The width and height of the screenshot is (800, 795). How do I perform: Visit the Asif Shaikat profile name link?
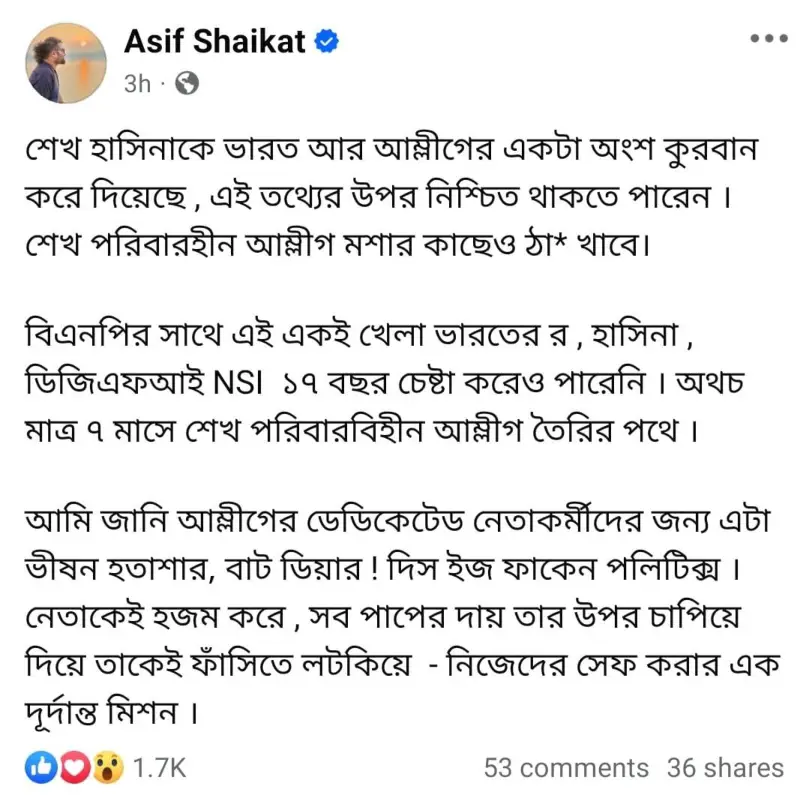[x=215, y=41]
